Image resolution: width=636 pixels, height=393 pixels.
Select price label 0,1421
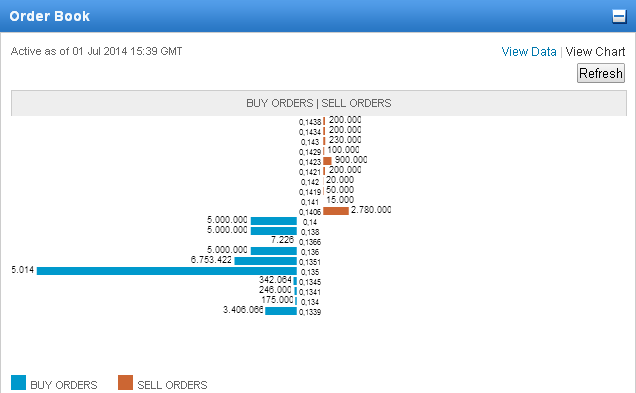310,172
